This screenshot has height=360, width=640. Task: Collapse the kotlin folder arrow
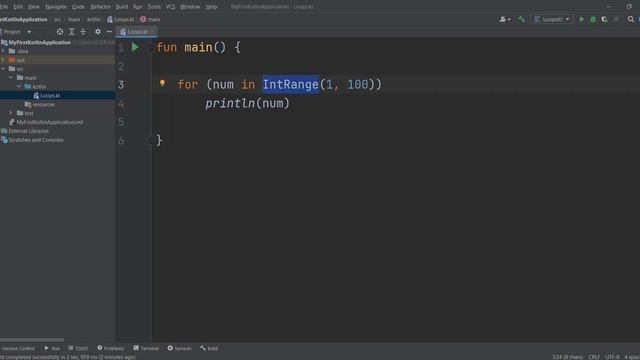[x=19, y=87]
